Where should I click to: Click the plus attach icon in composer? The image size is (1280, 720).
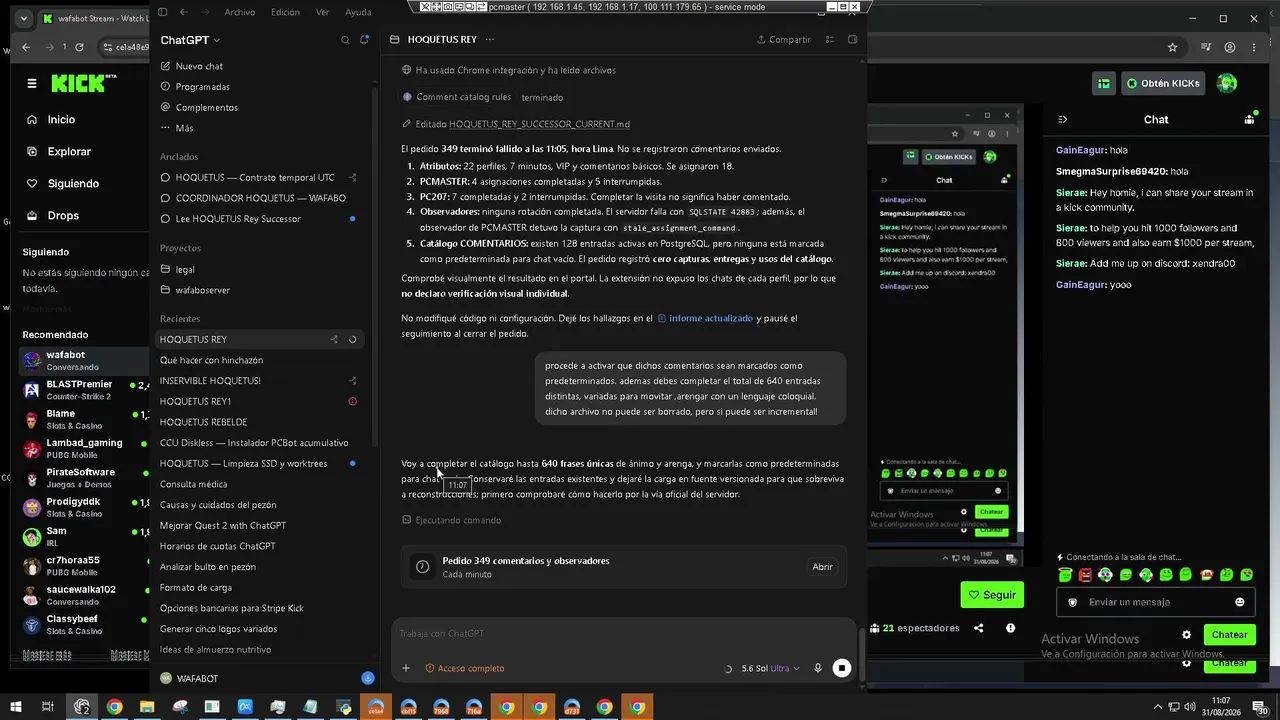[406, 668]
